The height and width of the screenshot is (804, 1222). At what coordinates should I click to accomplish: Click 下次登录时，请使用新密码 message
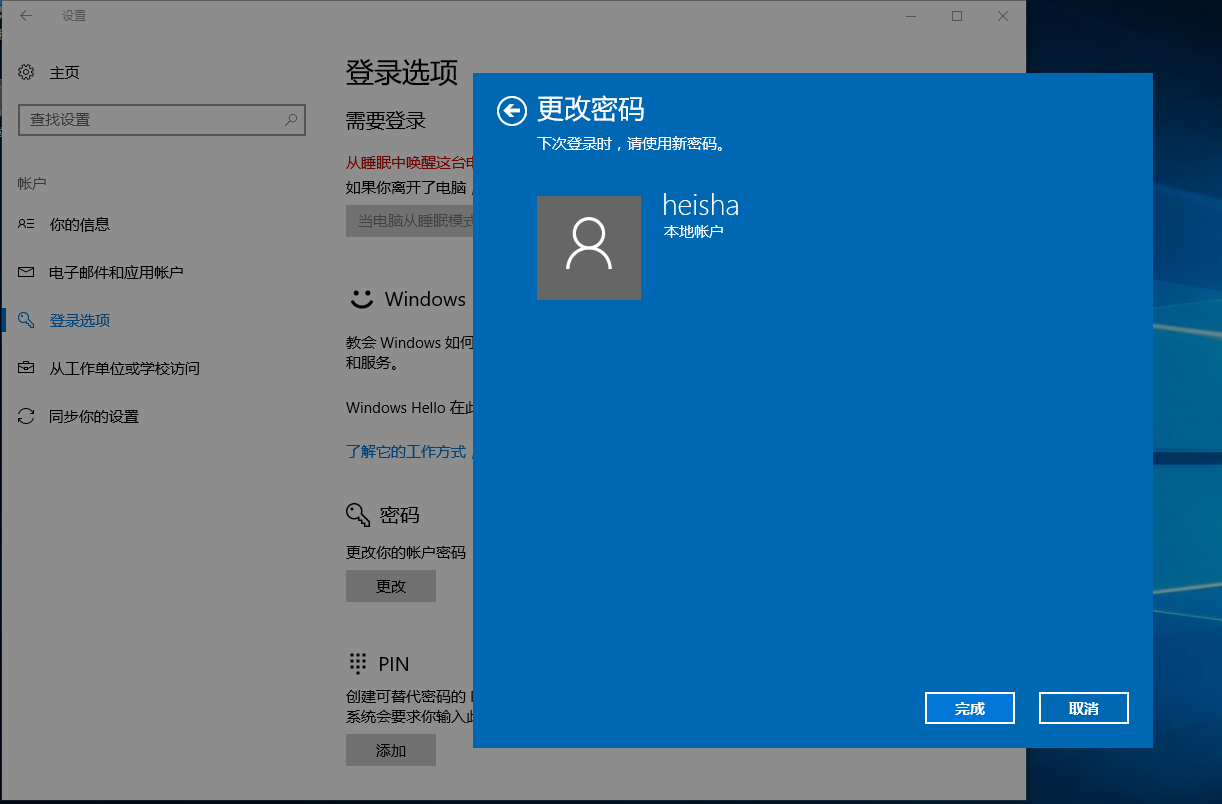[x=631, y=144]
